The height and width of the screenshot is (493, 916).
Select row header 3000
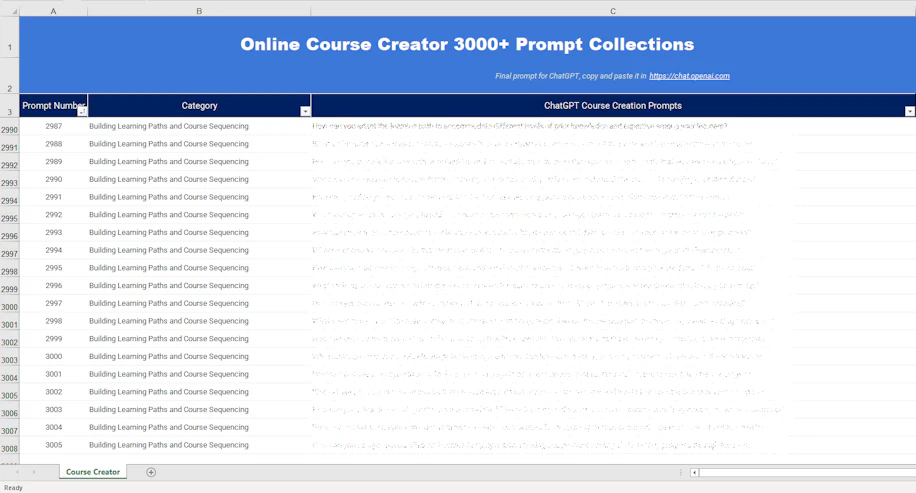[9, 308]
